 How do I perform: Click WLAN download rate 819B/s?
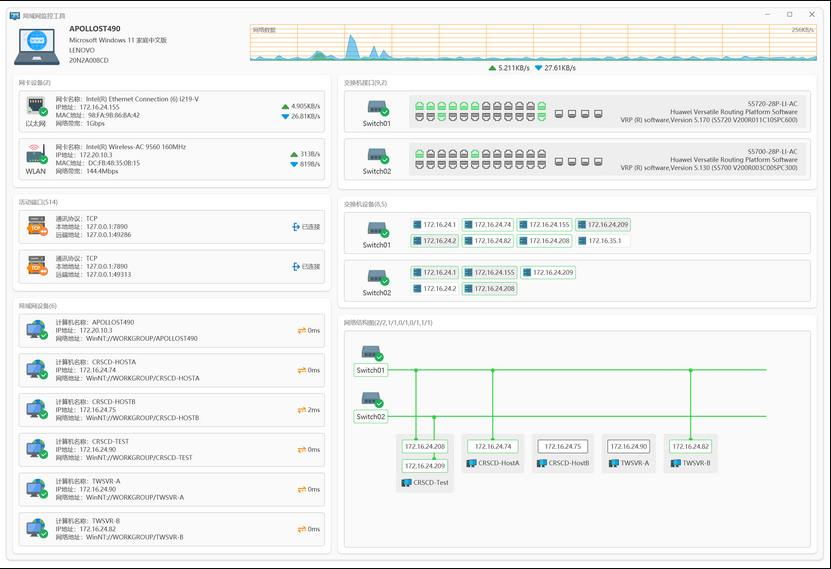click(x=305, y=164)
